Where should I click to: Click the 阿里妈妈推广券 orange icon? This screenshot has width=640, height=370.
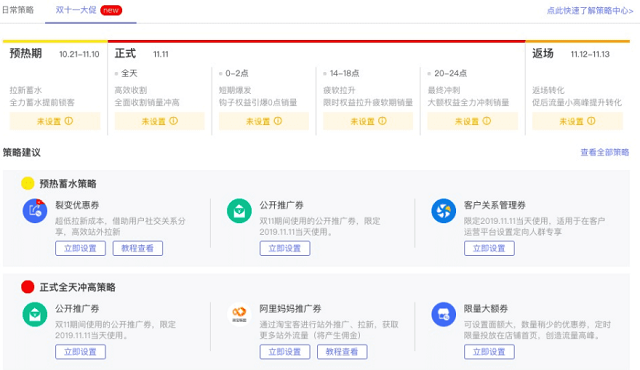coord(239,314)
